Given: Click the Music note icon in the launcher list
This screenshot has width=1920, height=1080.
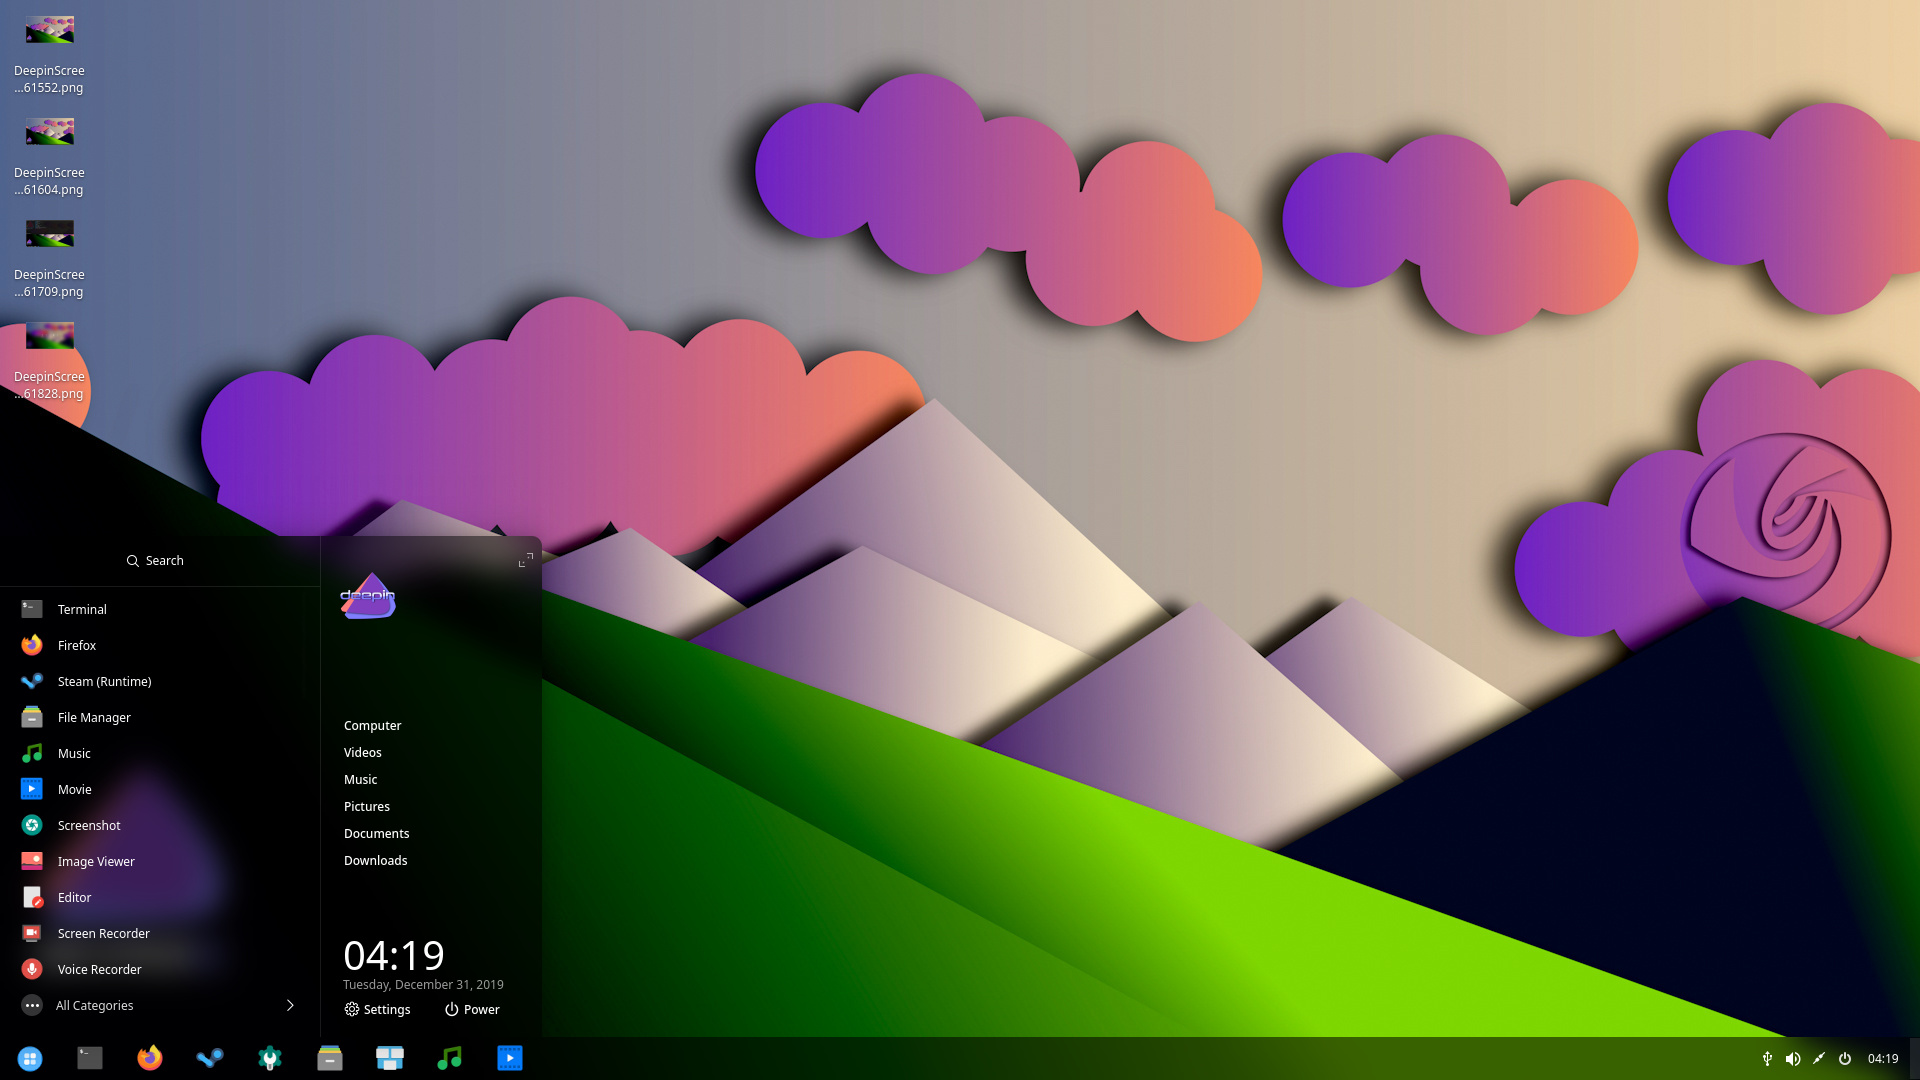Looking at the screenshot, I should (32, 753).
